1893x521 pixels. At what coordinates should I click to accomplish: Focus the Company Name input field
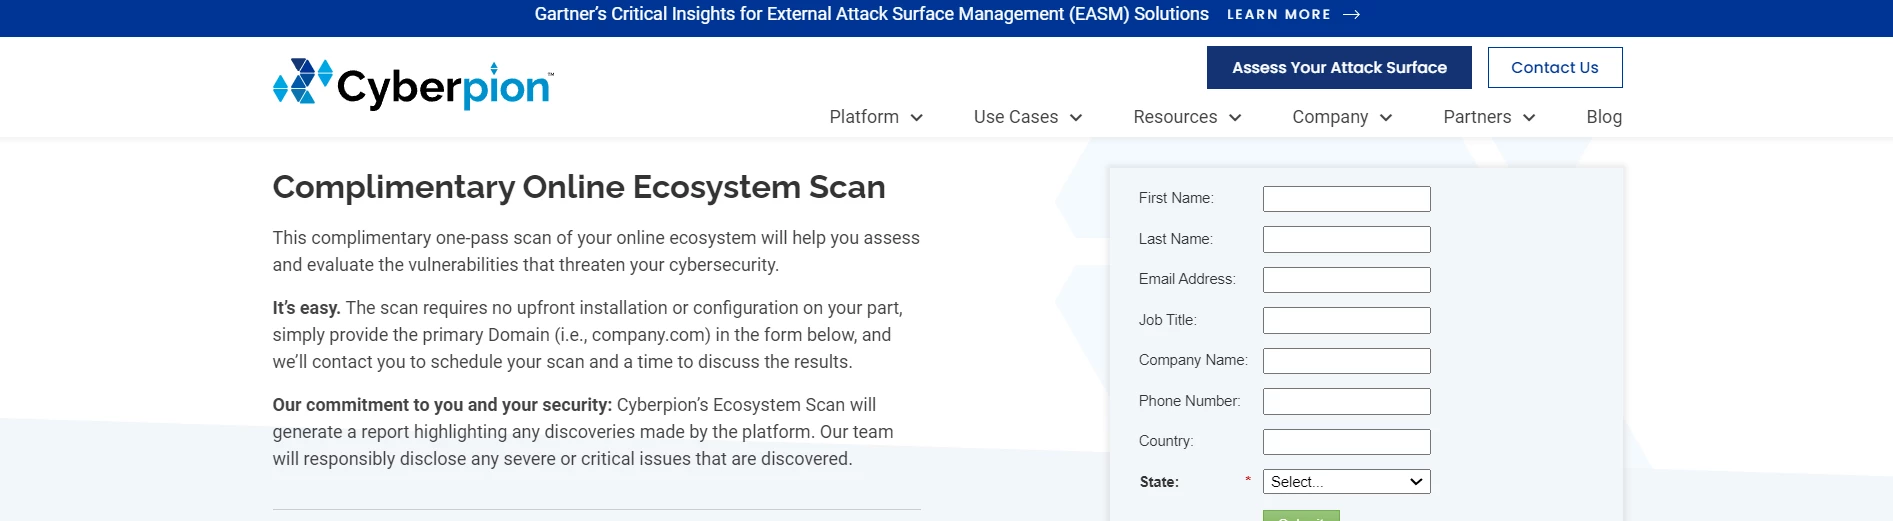click(1346, 361)
